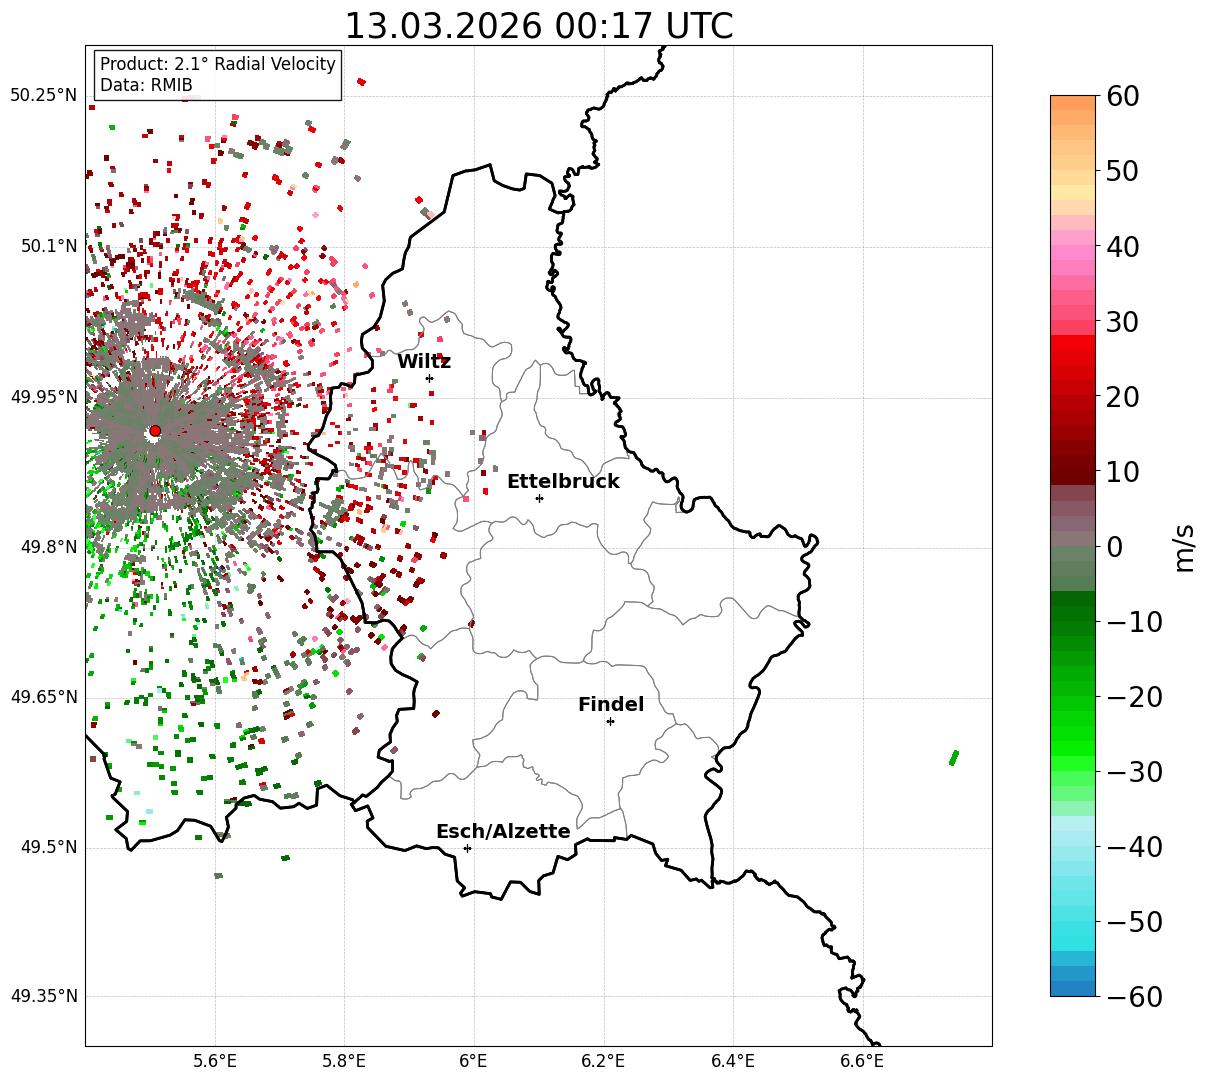Click the 30 value on the colorbar

(x=1122, y=321)
